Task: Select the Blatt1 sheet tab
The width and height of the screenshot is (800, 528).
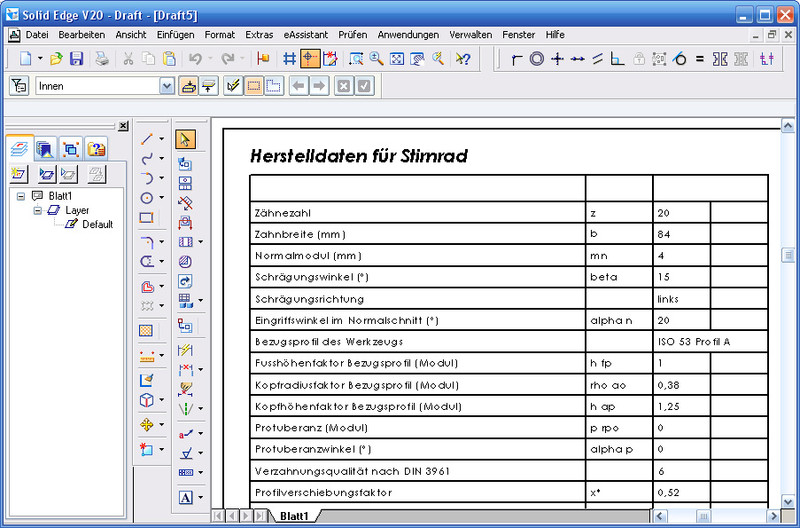Action: coord(293,516)
